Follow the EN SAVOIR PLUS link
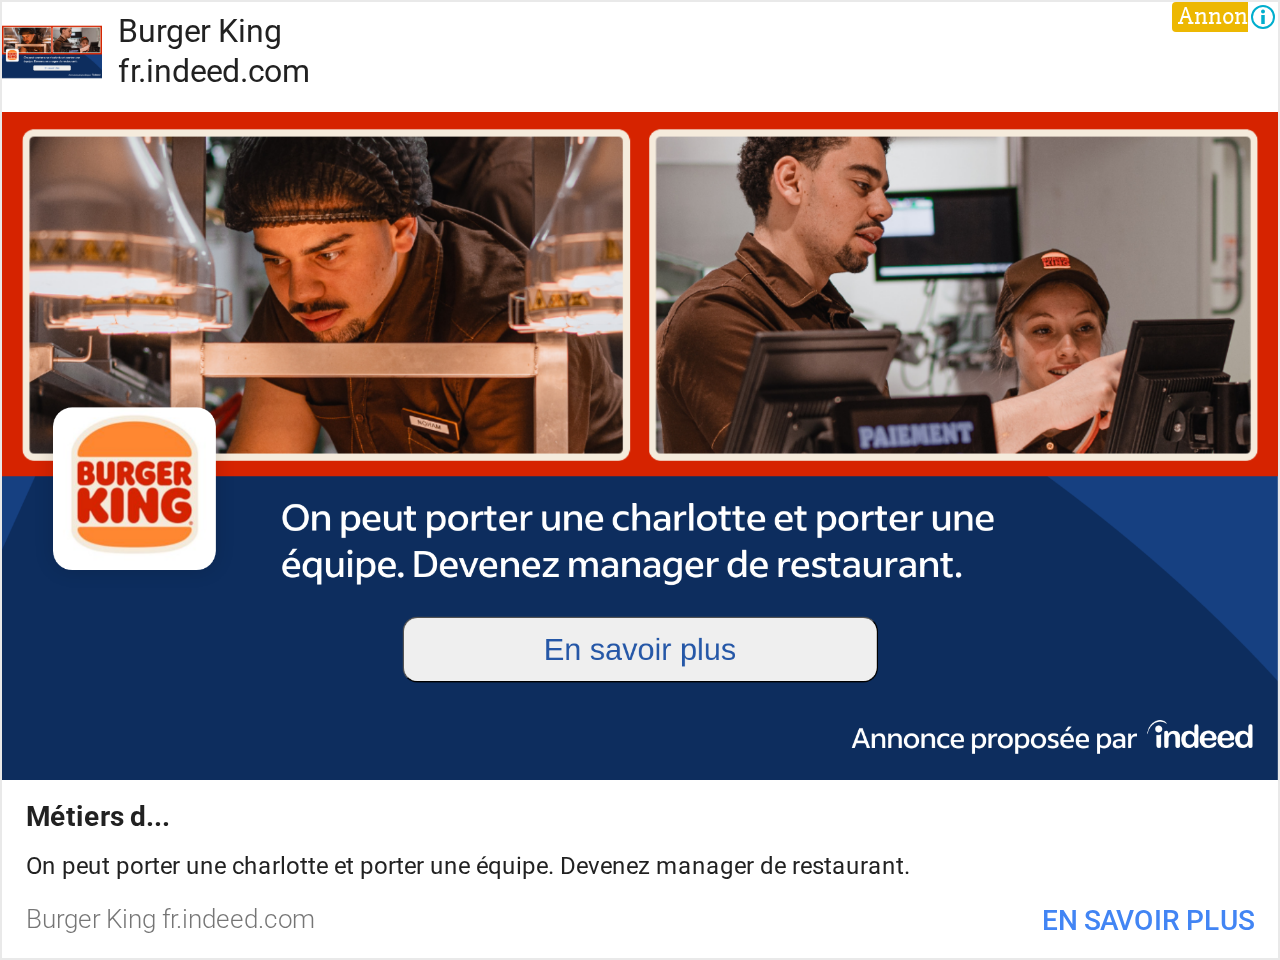 (1148, 920)
